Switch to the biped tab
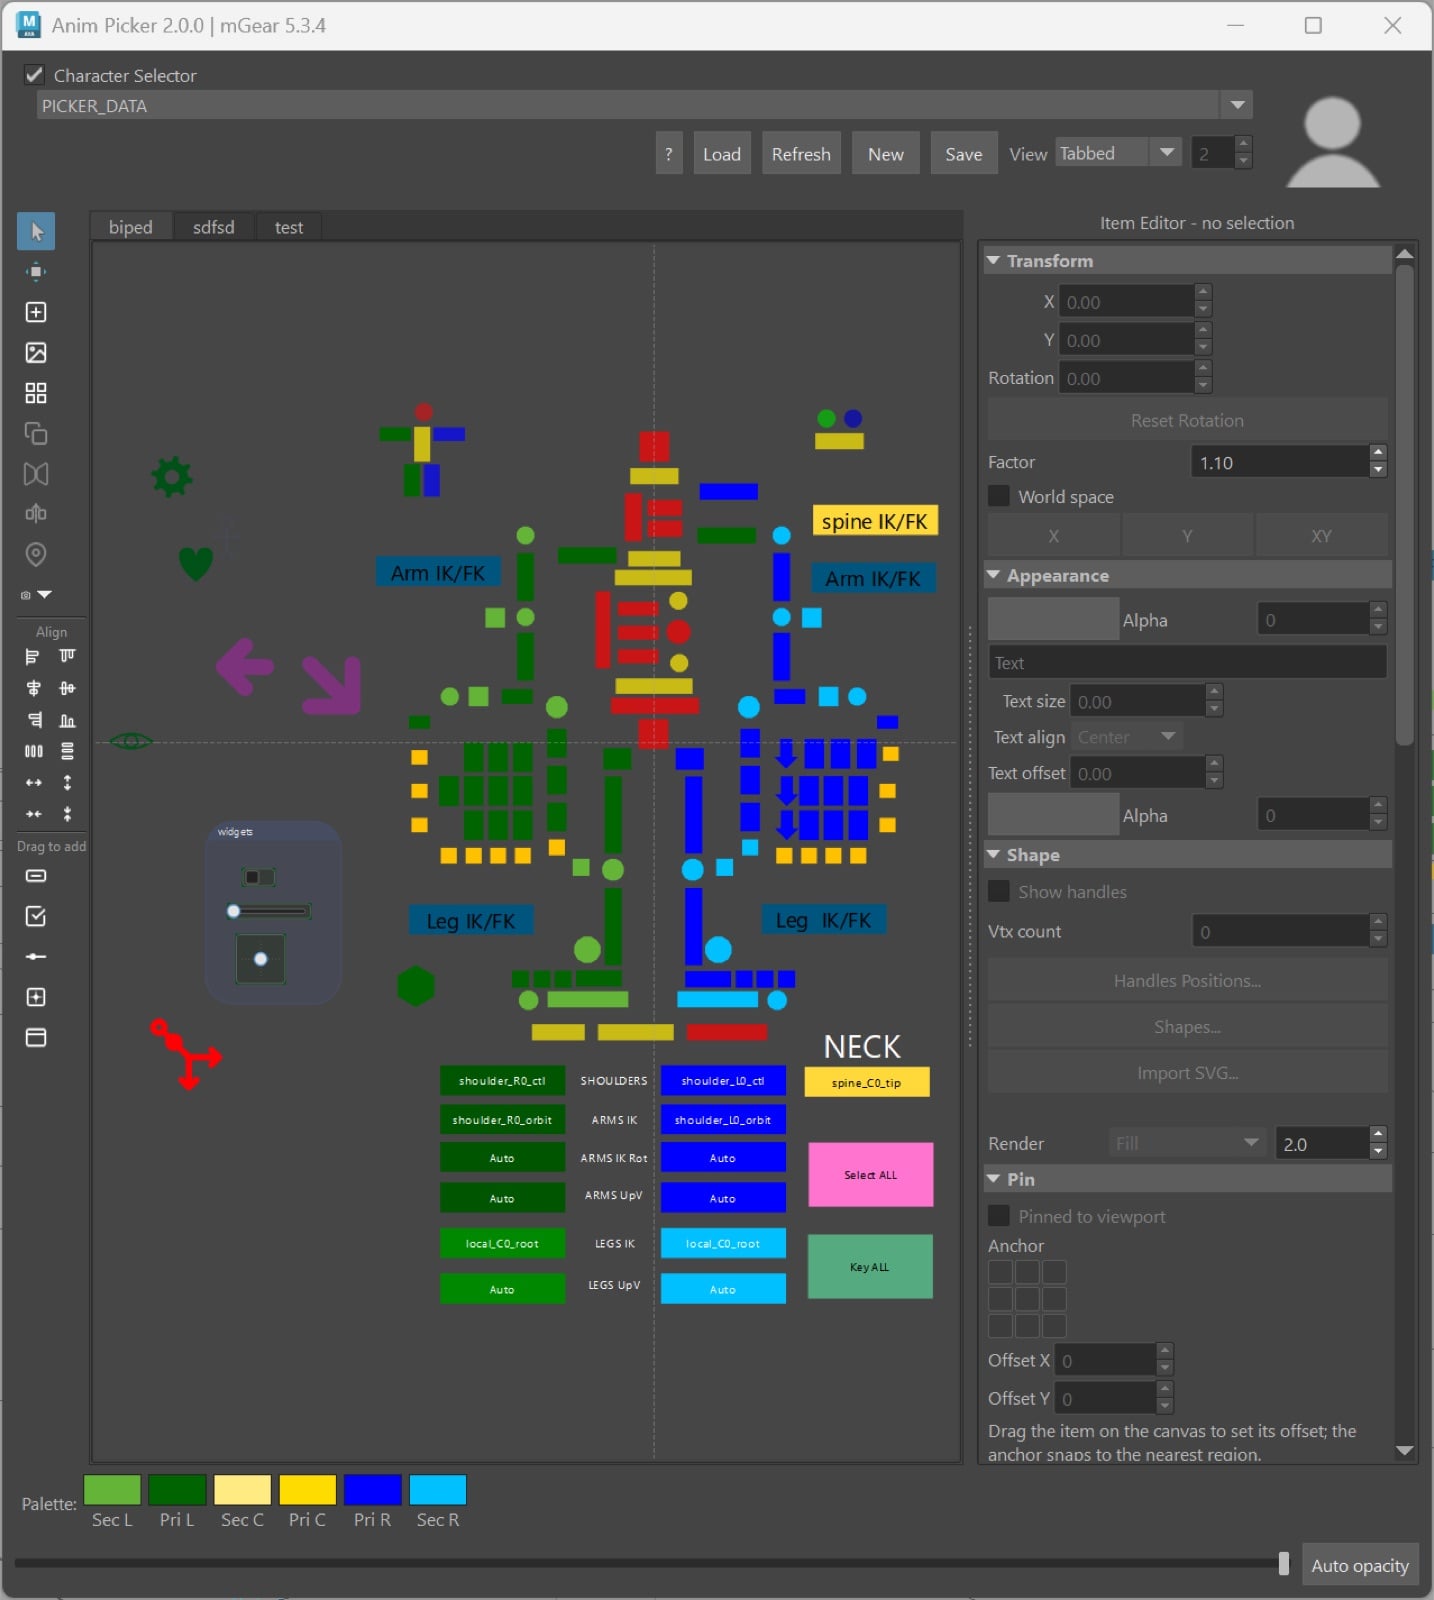 tap(131, 227)
